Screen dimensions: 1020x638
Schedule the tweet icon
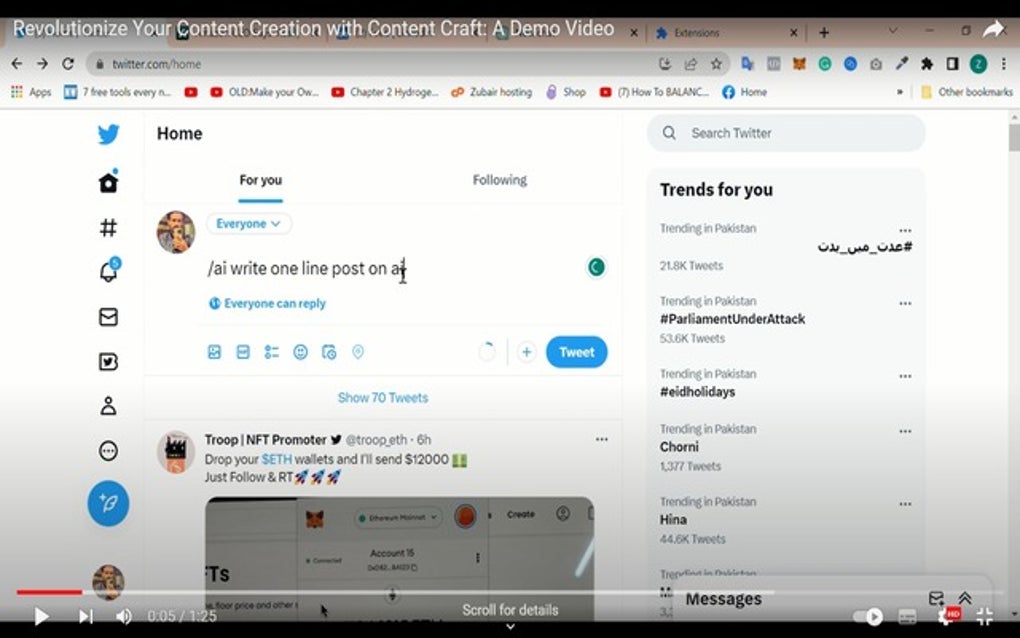[x=329, y=352]
